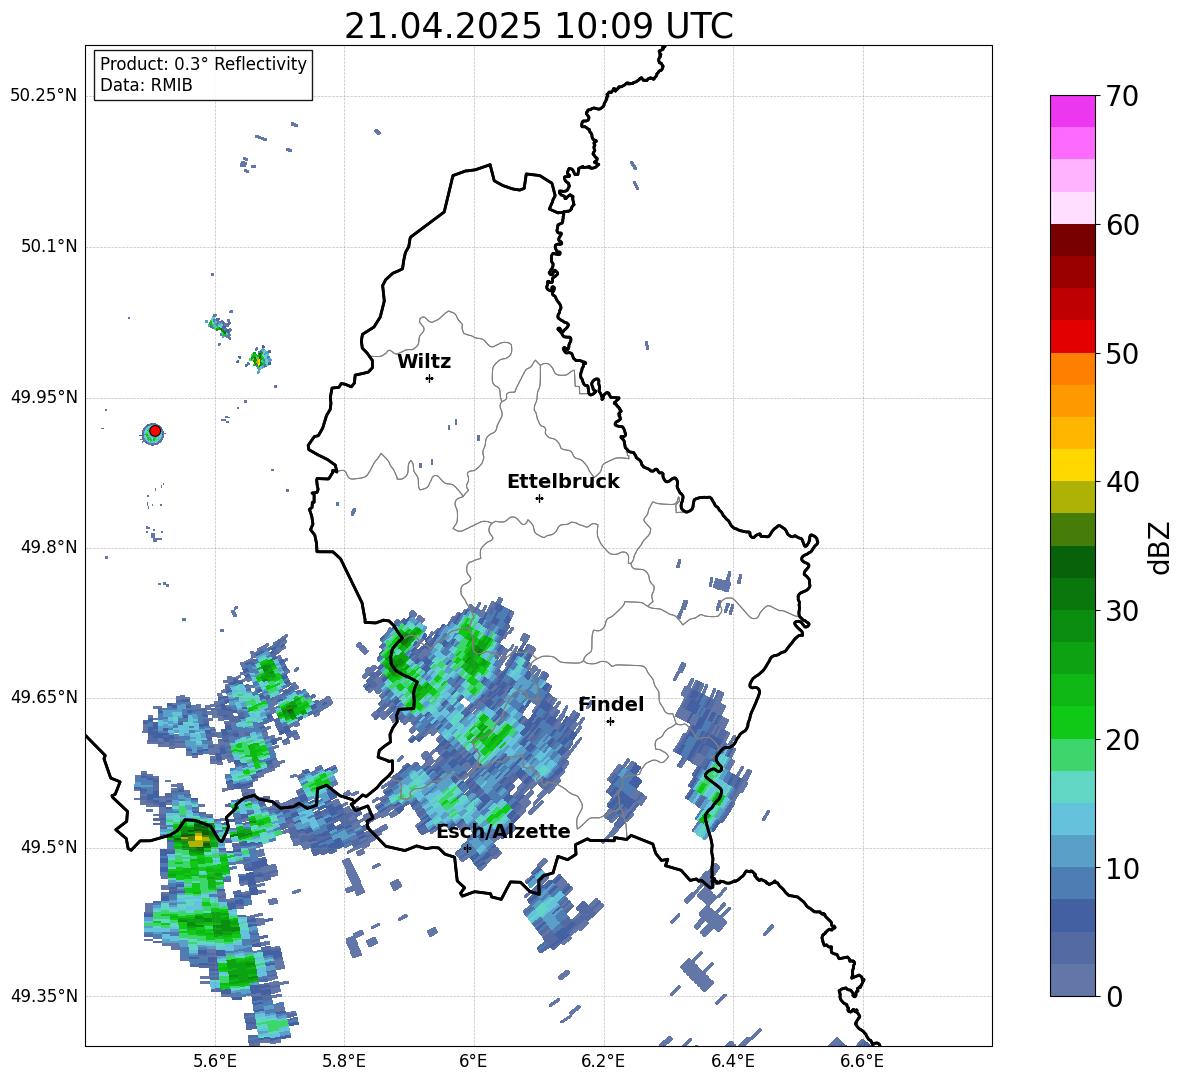Click the 6.6°E longitude label
This screenshot has height=1081, width=1184.
click(862, 1061)
